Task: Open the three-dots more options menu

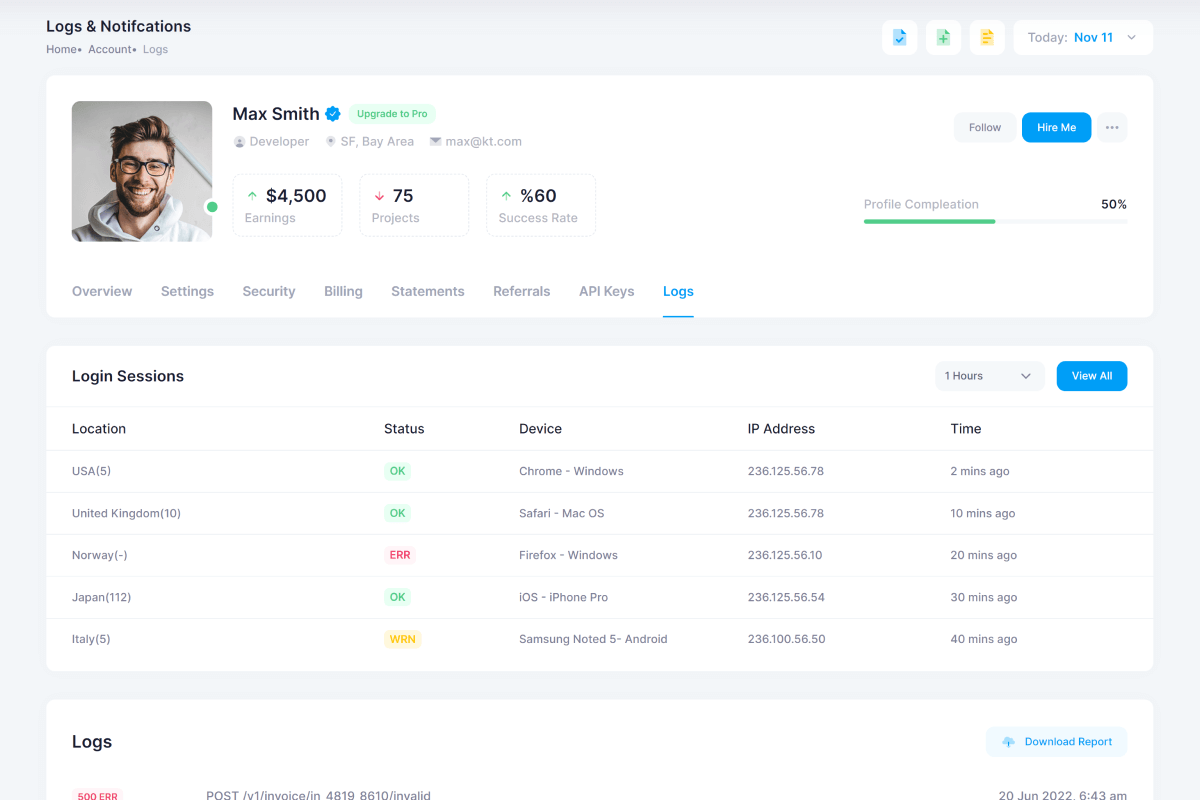Action: pyautogui.click(x=1112, y=128)
